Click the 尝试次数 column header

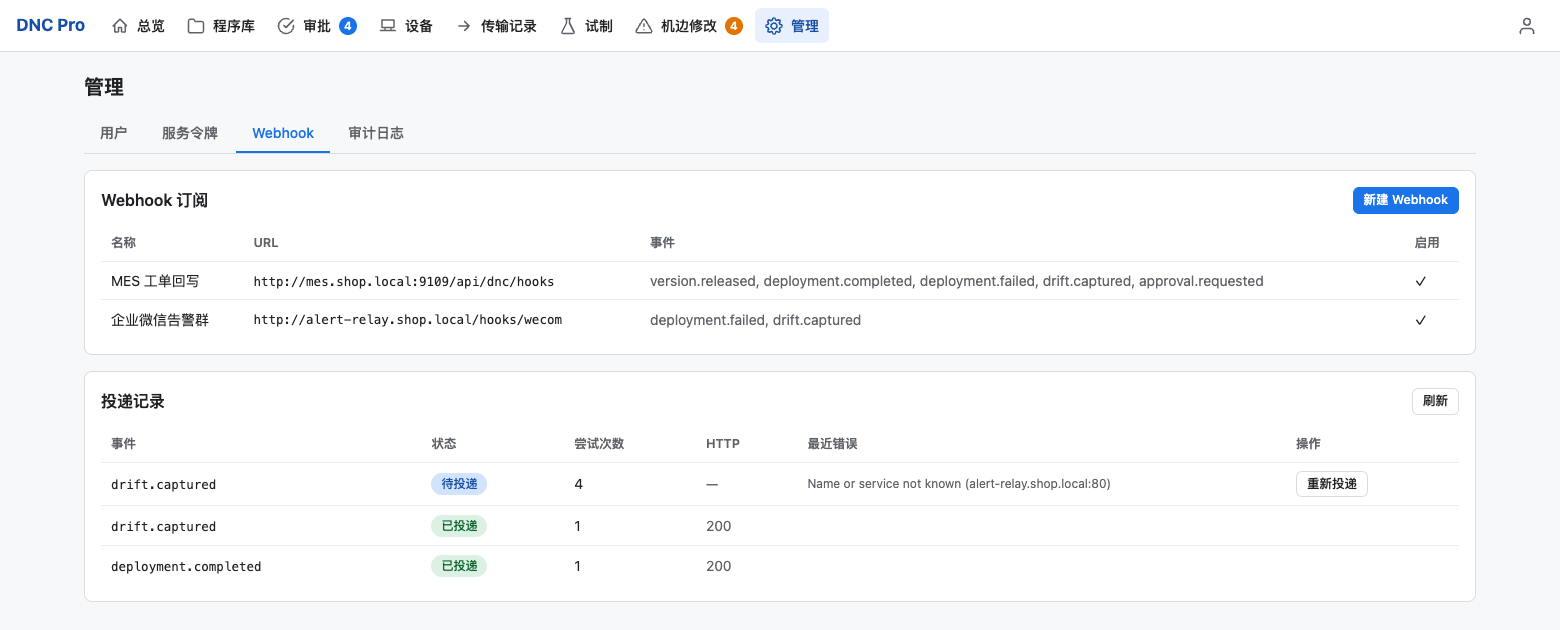coord(599,443)
